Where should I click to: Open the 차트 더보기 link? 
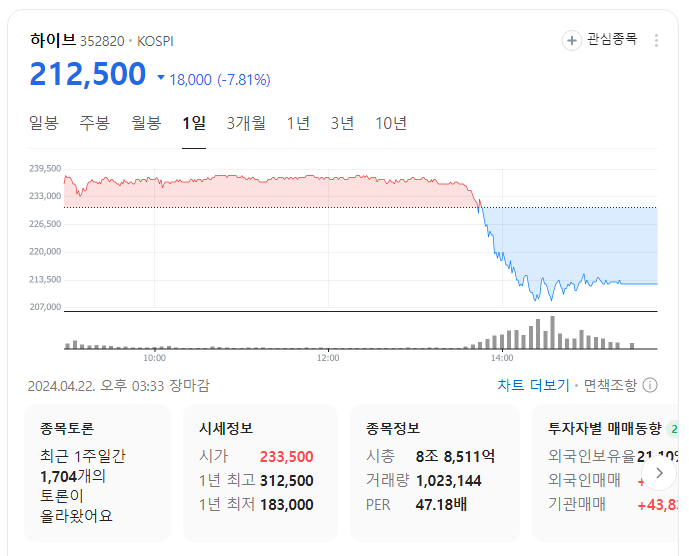pos(533,385)
